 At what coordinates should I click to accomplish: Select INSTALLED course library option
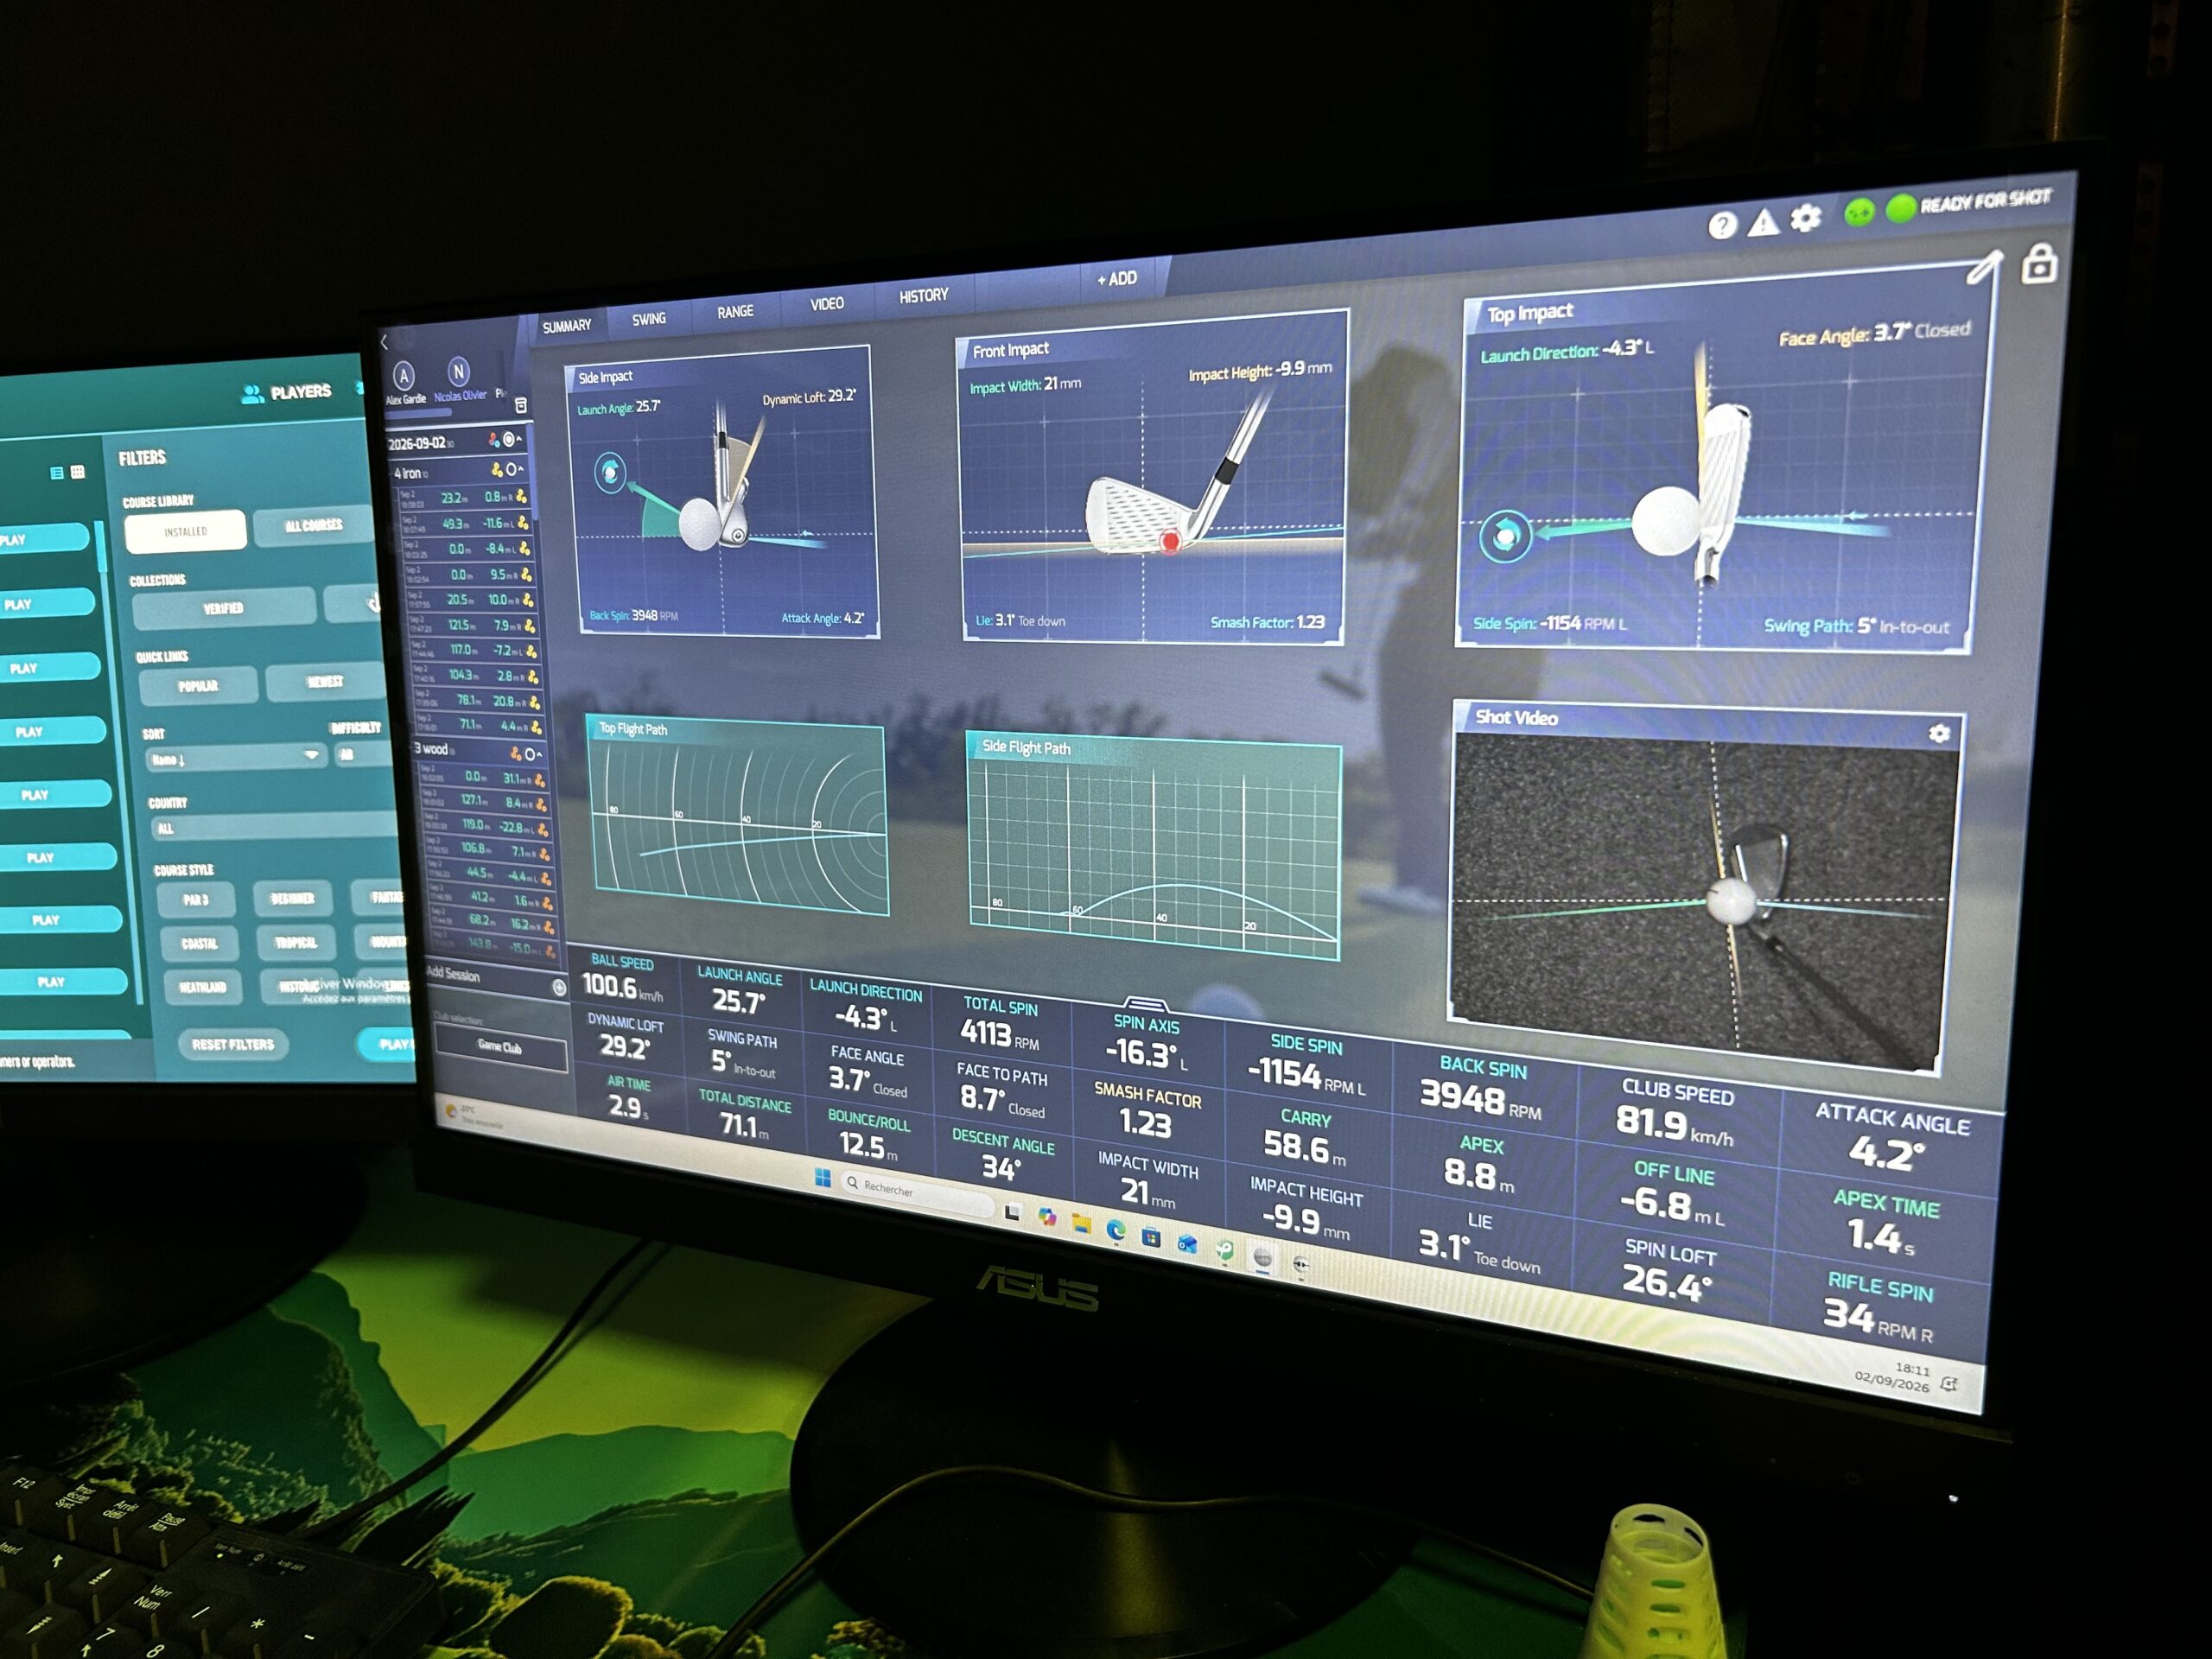pyautogui.click(x=185, y=531)
